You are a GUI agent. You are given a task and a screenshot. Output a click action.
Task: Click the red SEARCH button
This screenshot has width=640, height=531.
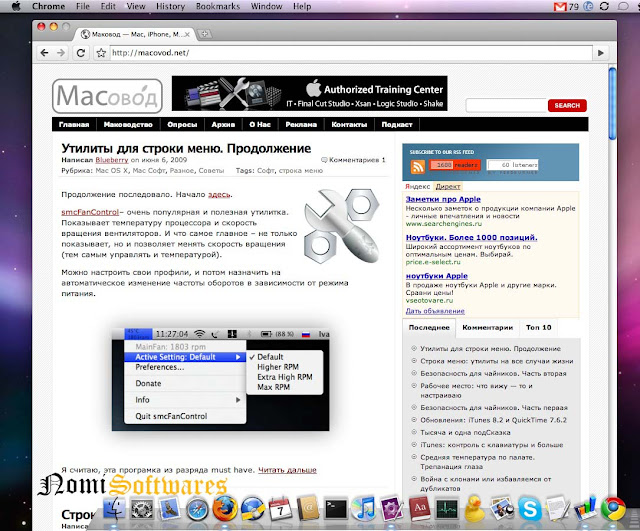(567, 105)
